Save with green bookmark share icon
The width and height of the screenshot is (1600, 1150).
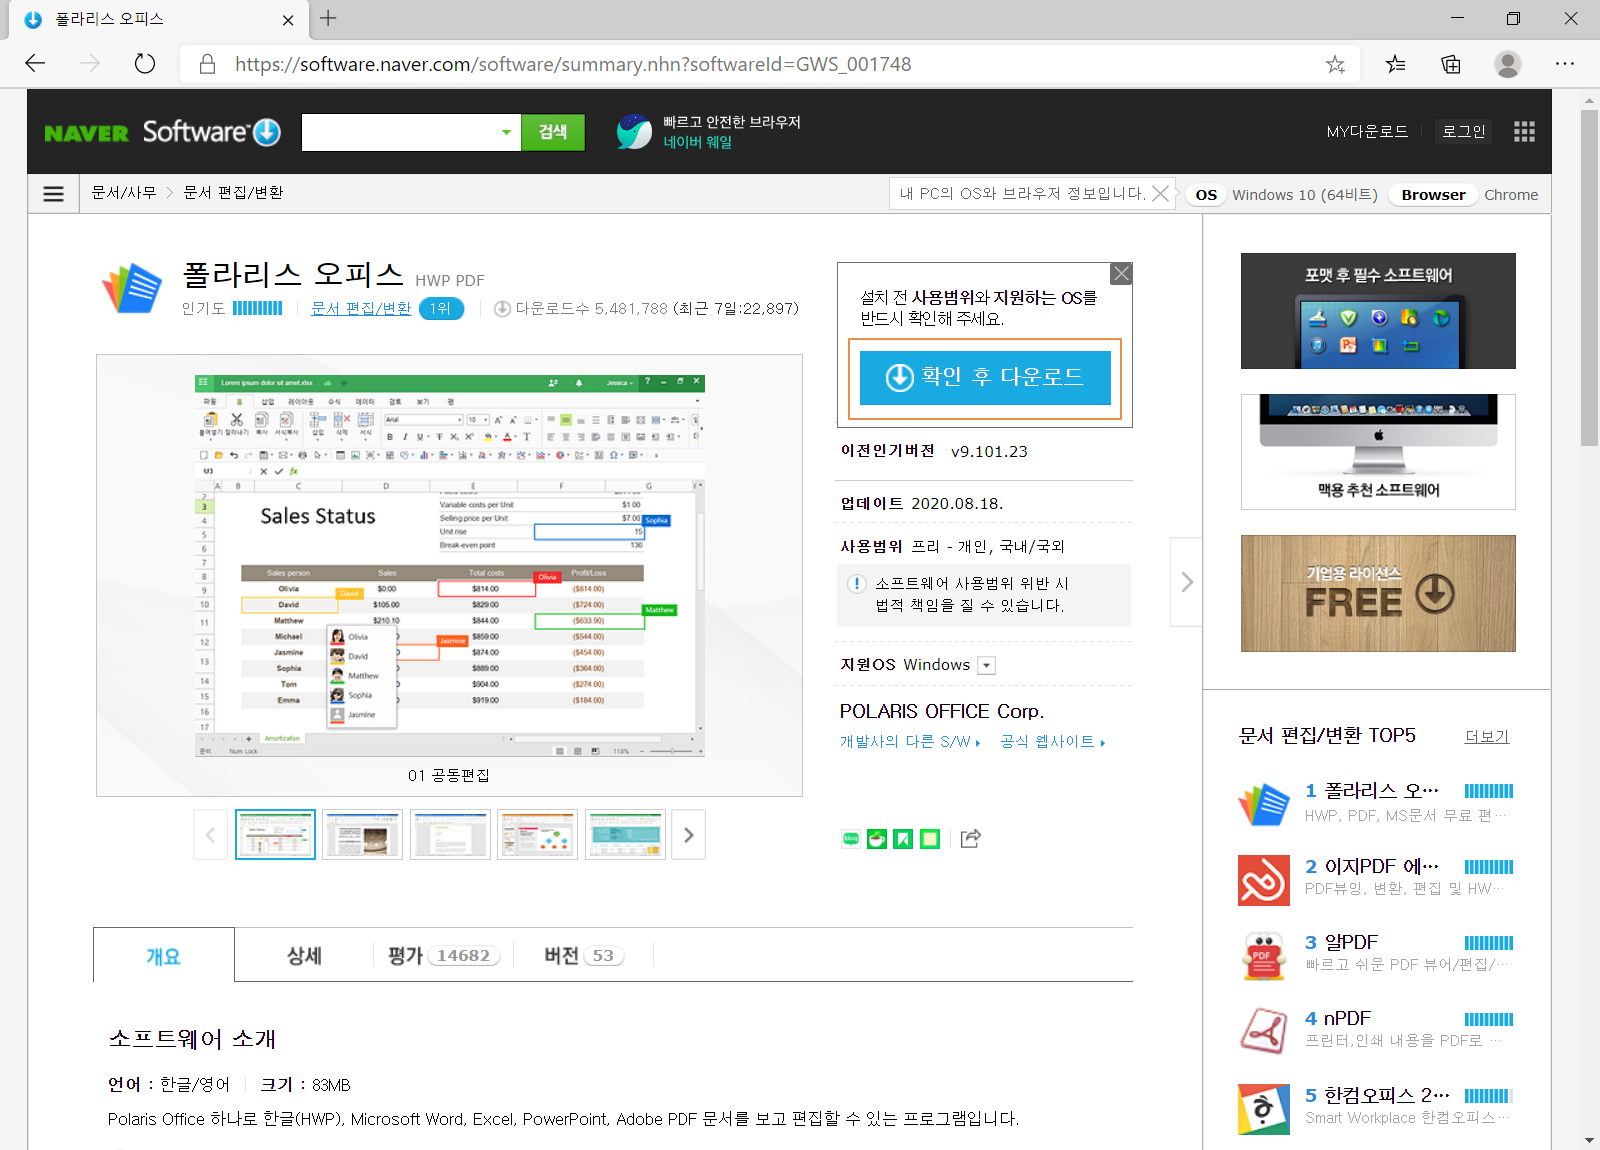tap(903, 839)
